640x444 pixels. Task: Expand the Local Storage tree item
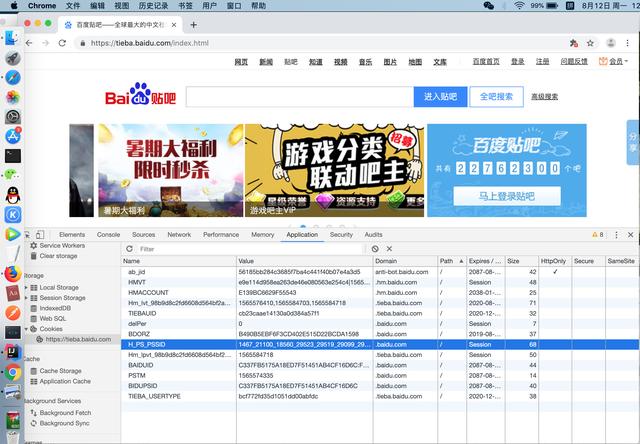point(27,288)
